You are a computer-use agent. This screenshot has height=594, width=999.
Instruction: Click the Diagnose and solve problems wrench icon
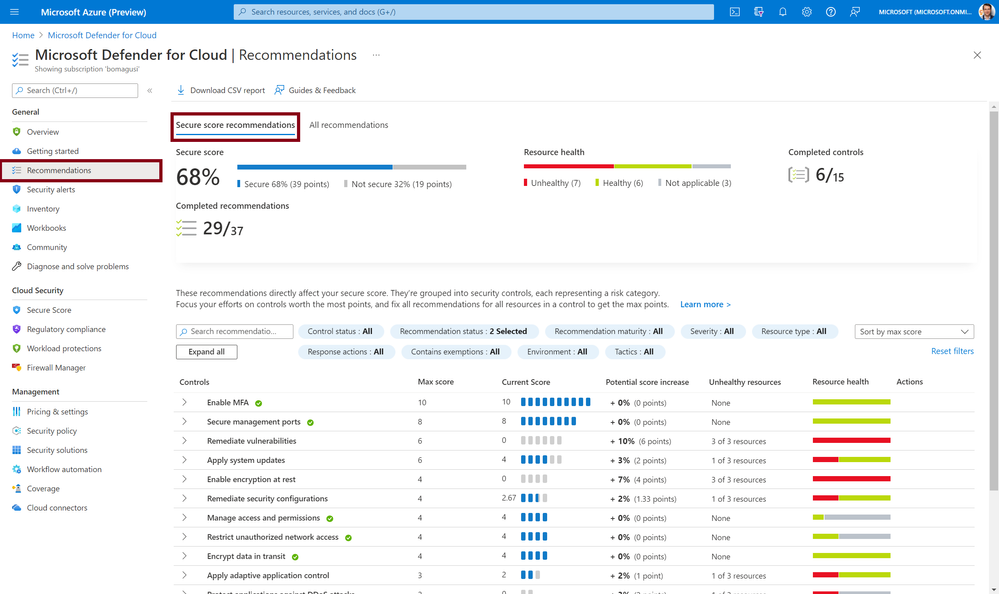coord(17,266)
